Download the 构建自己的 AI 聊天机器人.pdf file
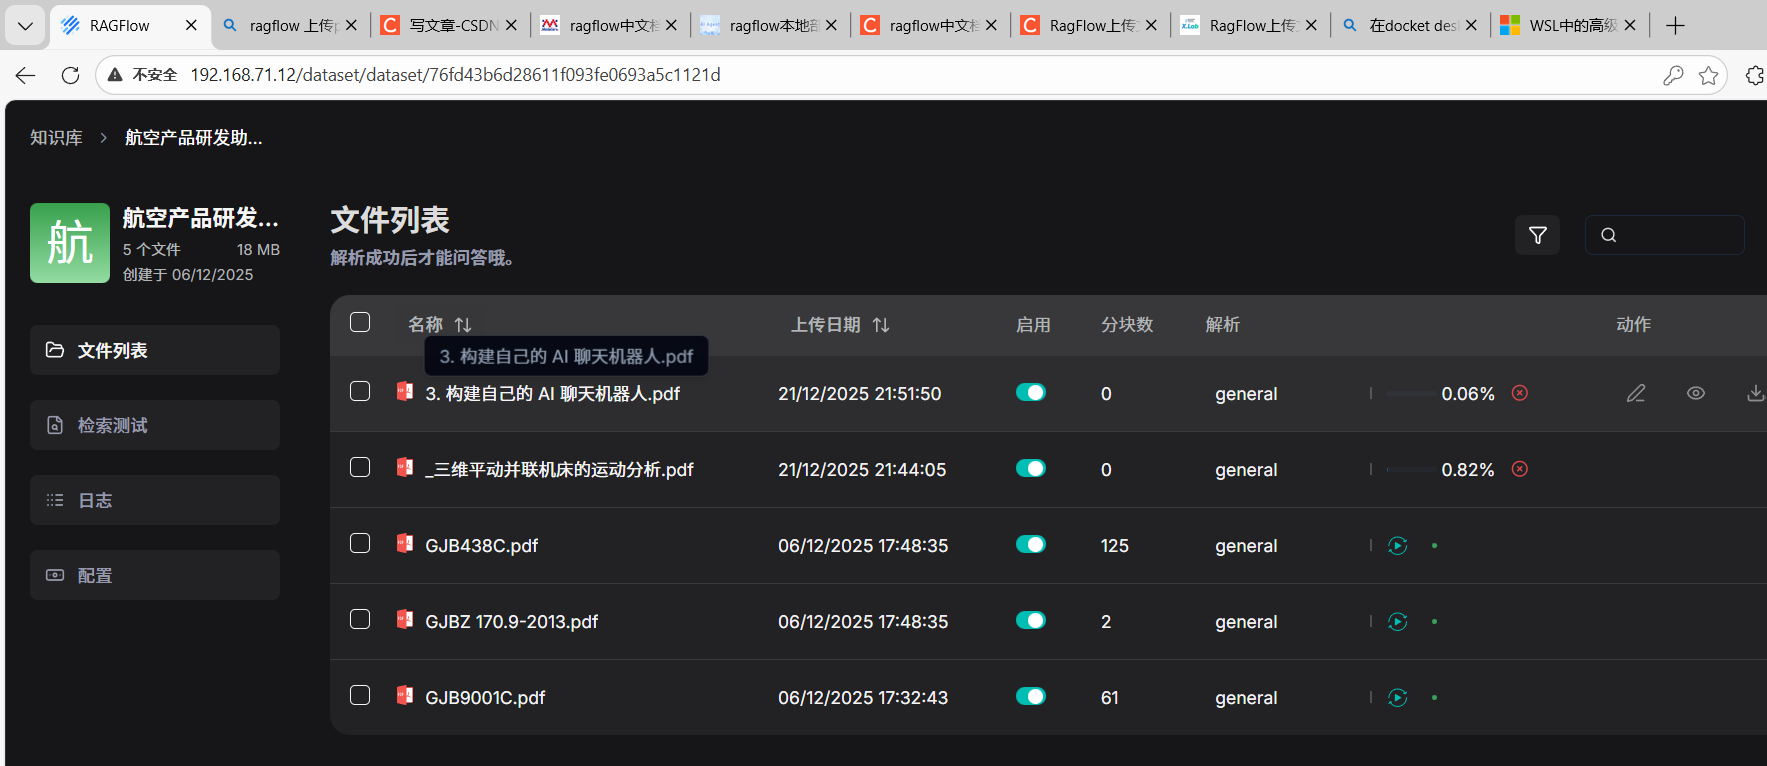The width and height of the screenshot is (1767, 766). tap(1755, 393)
